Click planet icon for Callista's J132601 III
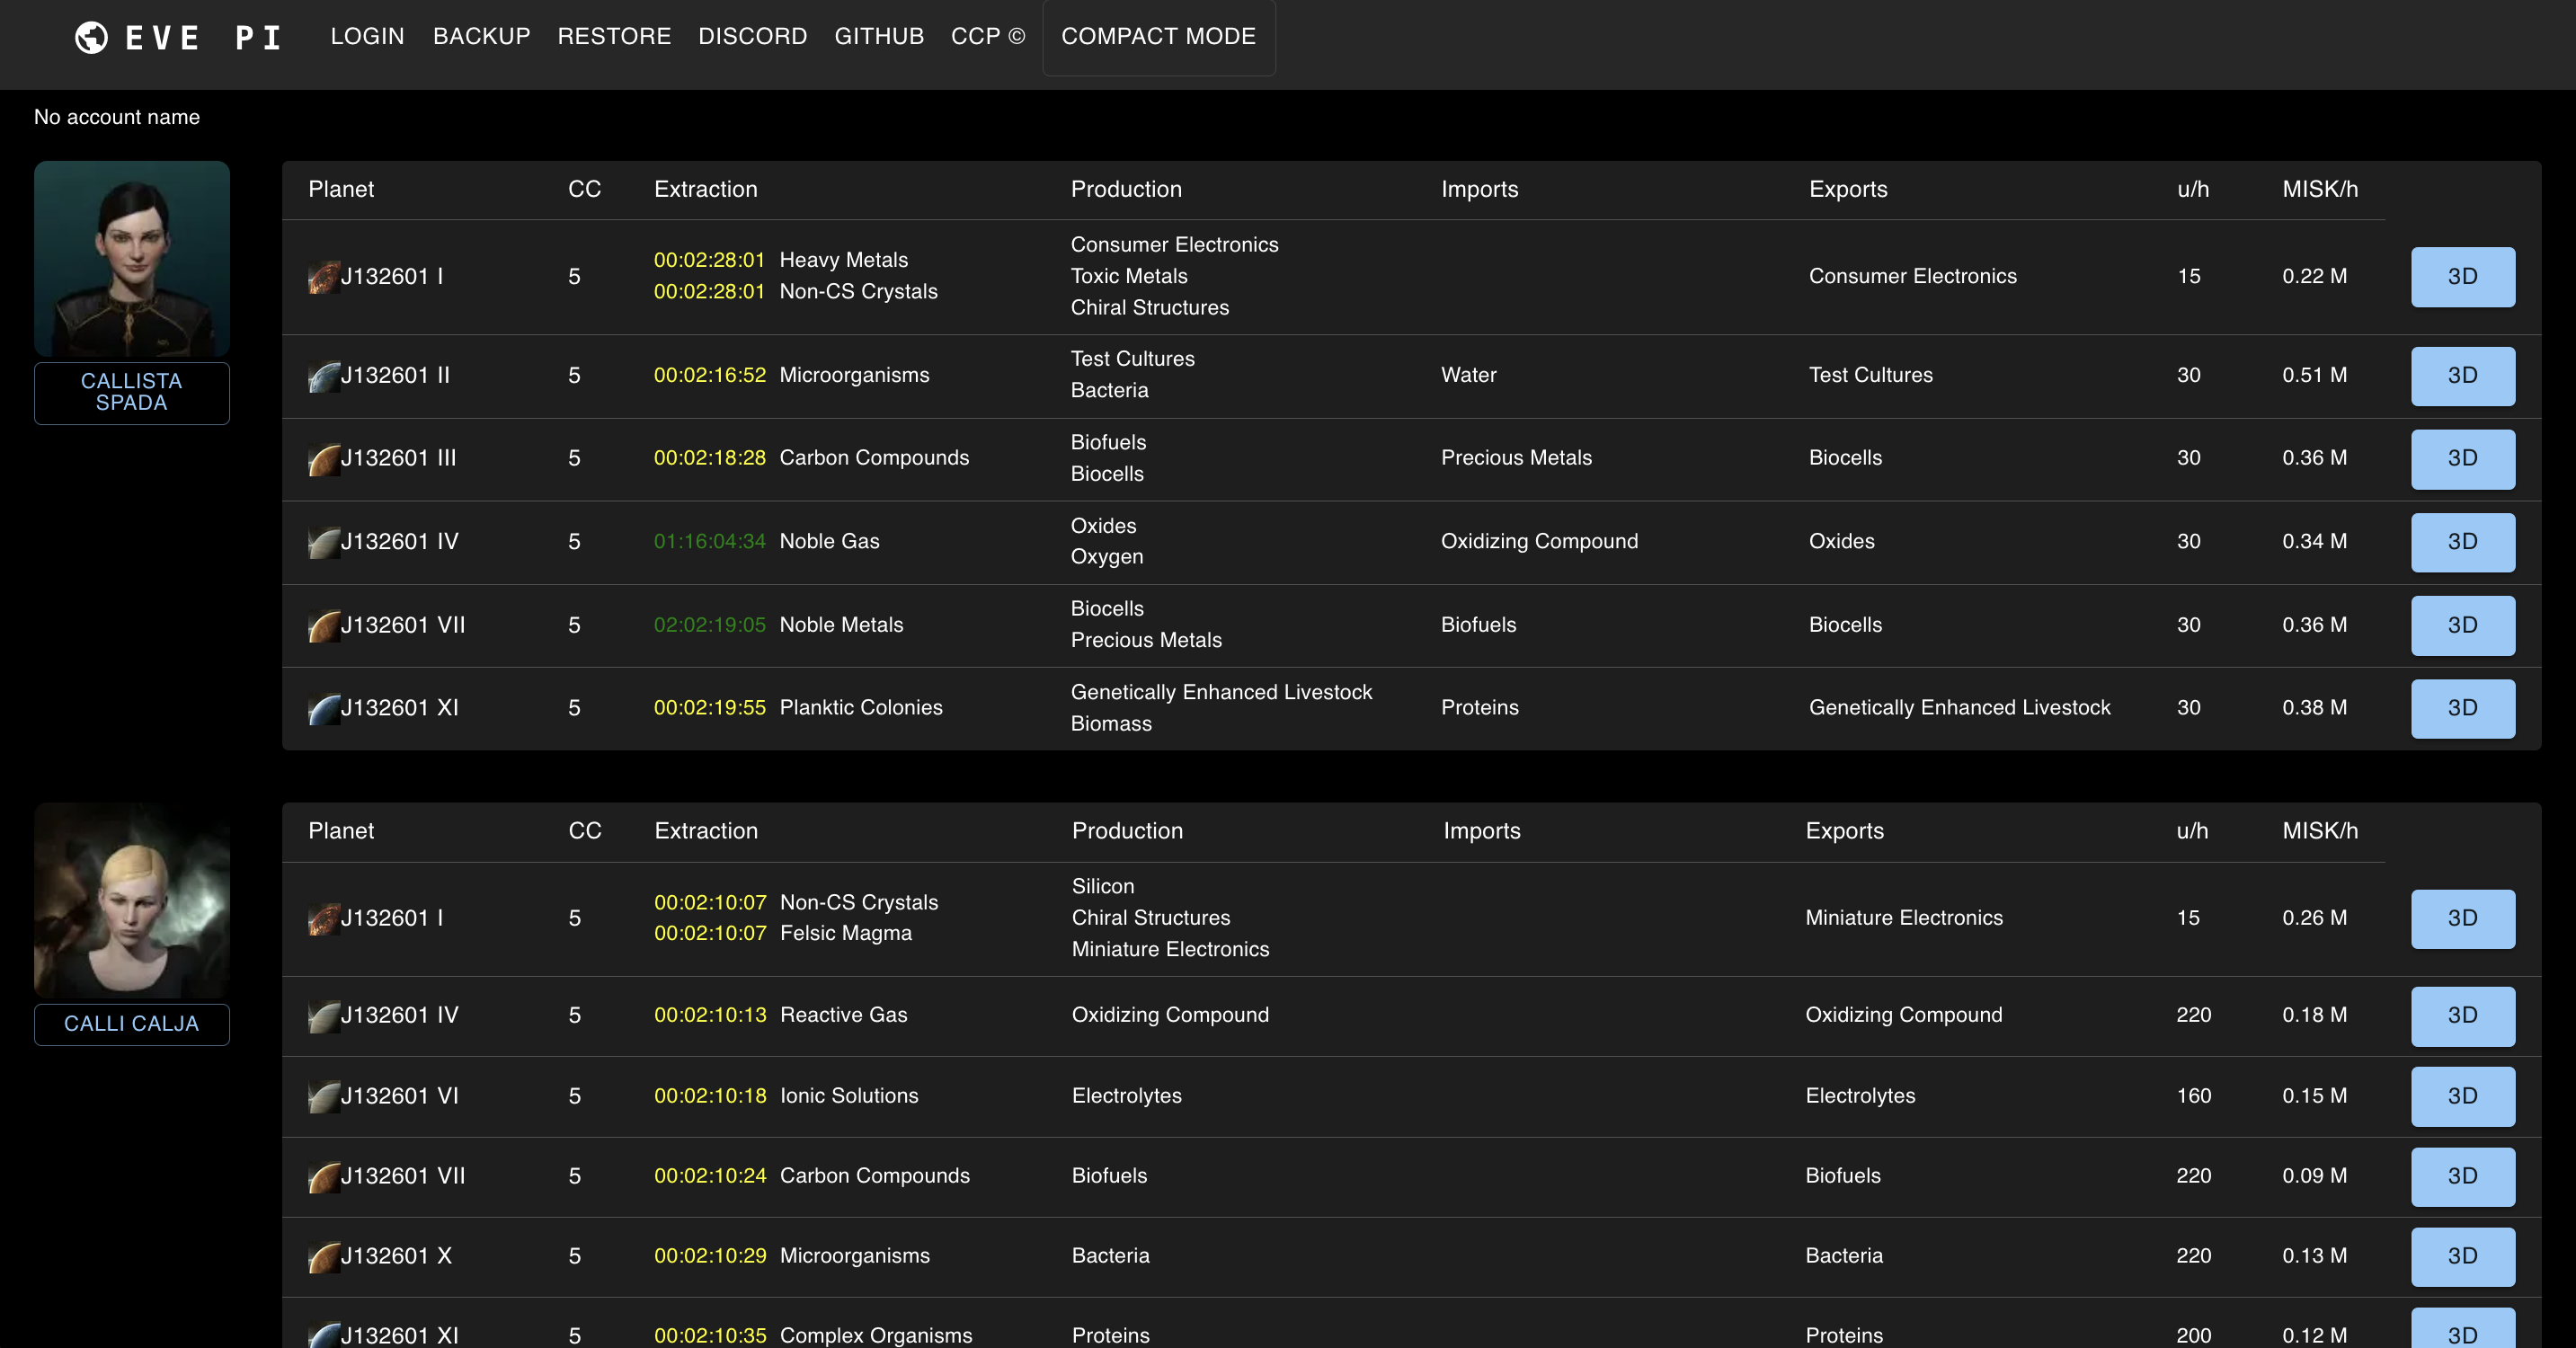The image size is (2576, 1348). click(323, 459)
